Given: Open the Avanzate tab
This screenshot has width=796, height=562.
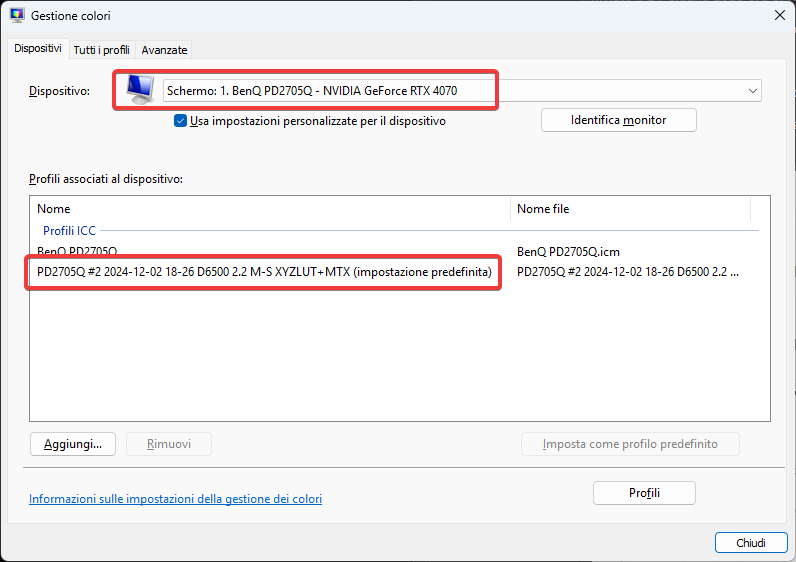Looking at the screenshot, I should [164, 50].
